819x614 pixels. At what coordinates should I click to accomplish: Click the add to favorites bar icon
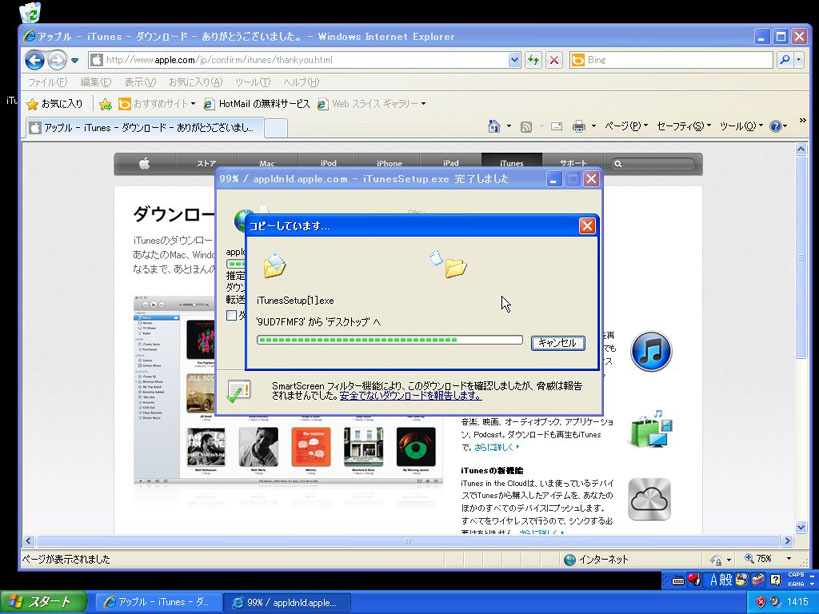(106, 104)
